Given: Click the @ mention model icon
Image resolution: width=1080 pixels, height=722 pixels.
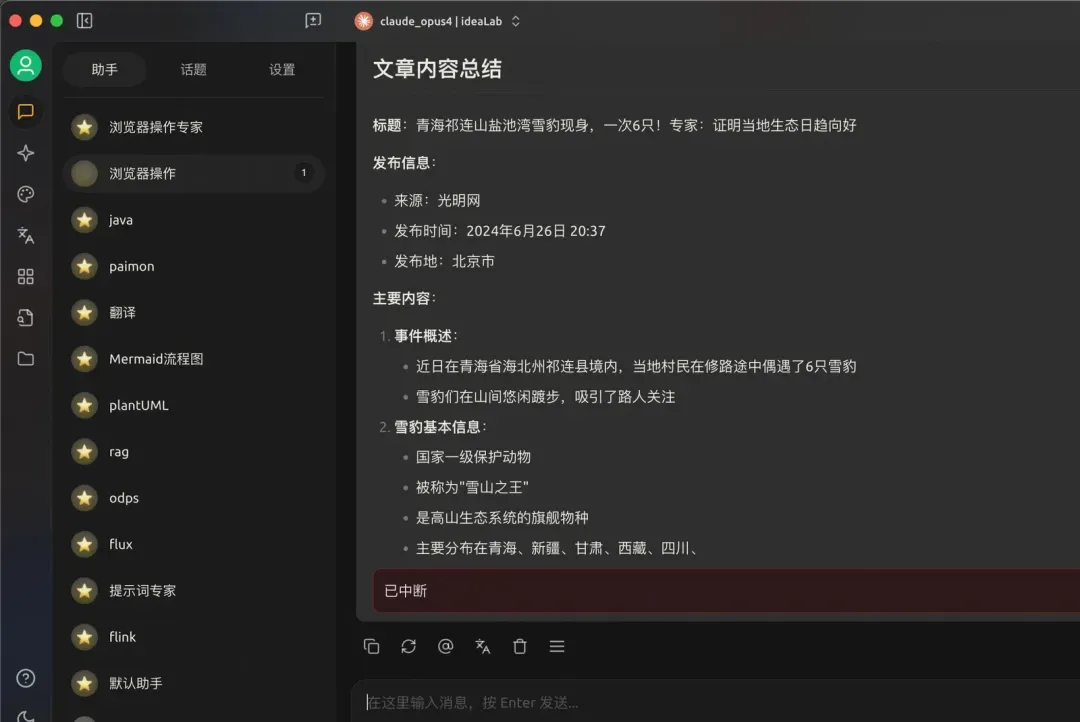Looking at the screenshot, I should (x=446, y=646).
